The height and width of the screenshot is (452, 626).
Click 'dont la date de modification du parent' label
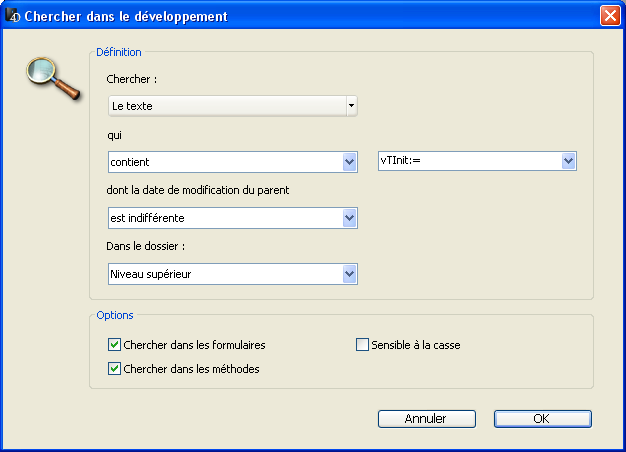198,190
